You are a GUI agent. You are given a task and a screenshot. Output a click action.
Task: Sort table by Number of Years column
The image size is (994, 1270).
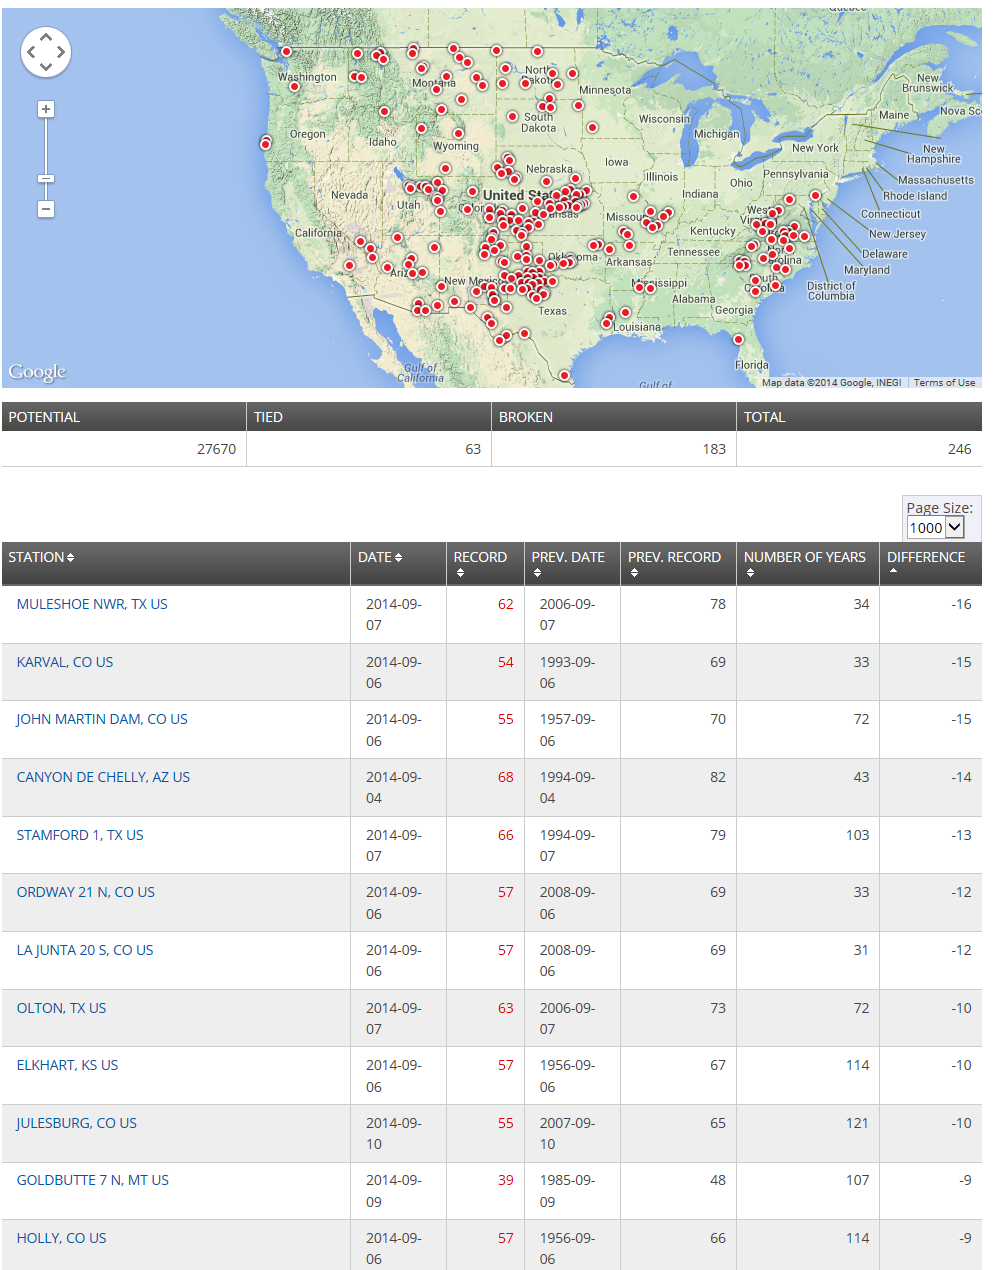805,563
